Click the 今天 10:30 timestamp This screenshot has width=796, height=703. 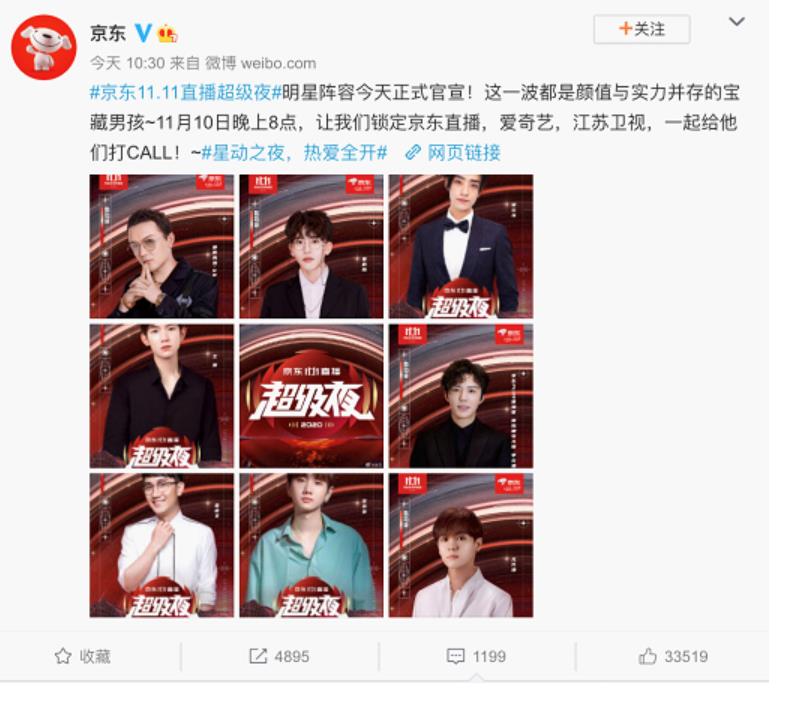127,63
